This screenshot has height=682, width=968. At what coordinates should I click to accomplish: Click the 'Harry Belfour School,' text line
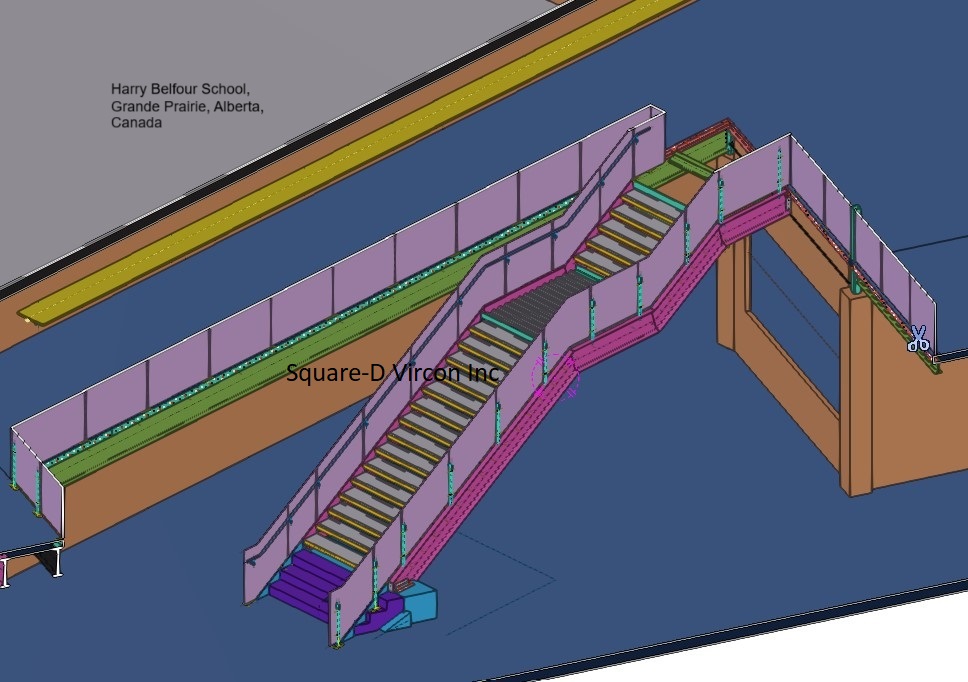(x=180, y=89)
